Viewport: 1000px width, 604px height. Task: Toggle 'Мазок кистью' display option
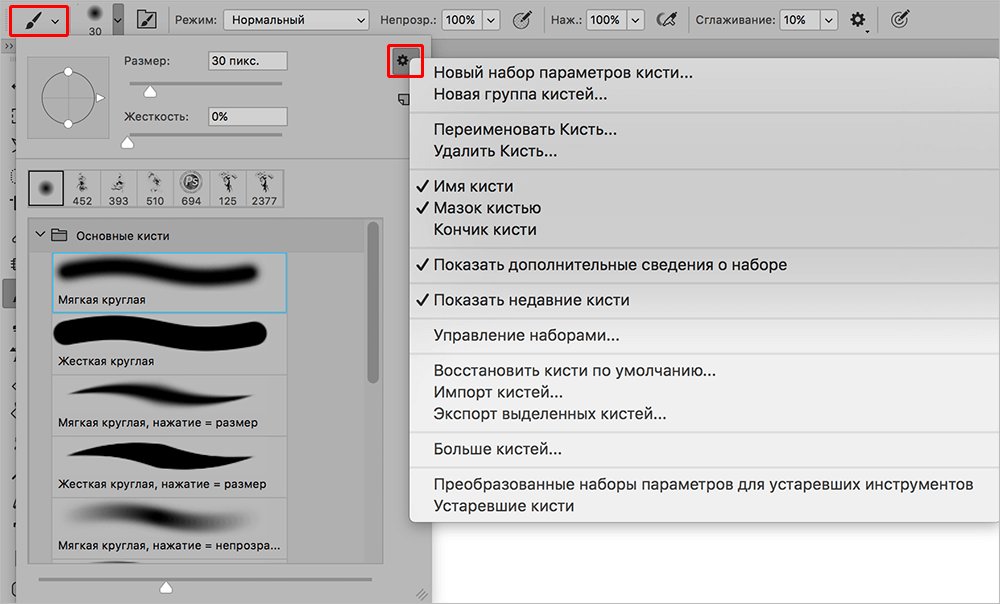pos(486,208)
